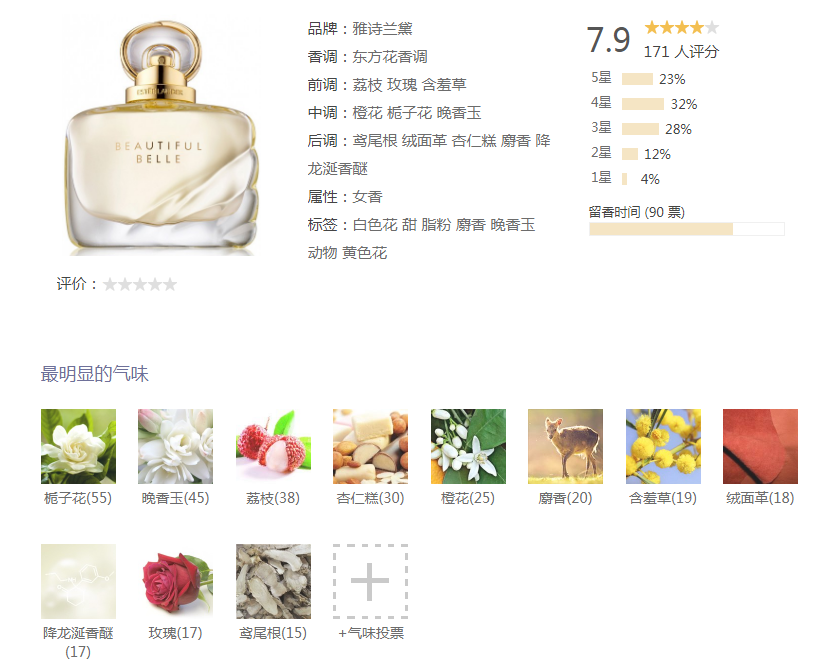Open the brand link 雅诗兰黛
Screen dimensions: 837x672
382,28
